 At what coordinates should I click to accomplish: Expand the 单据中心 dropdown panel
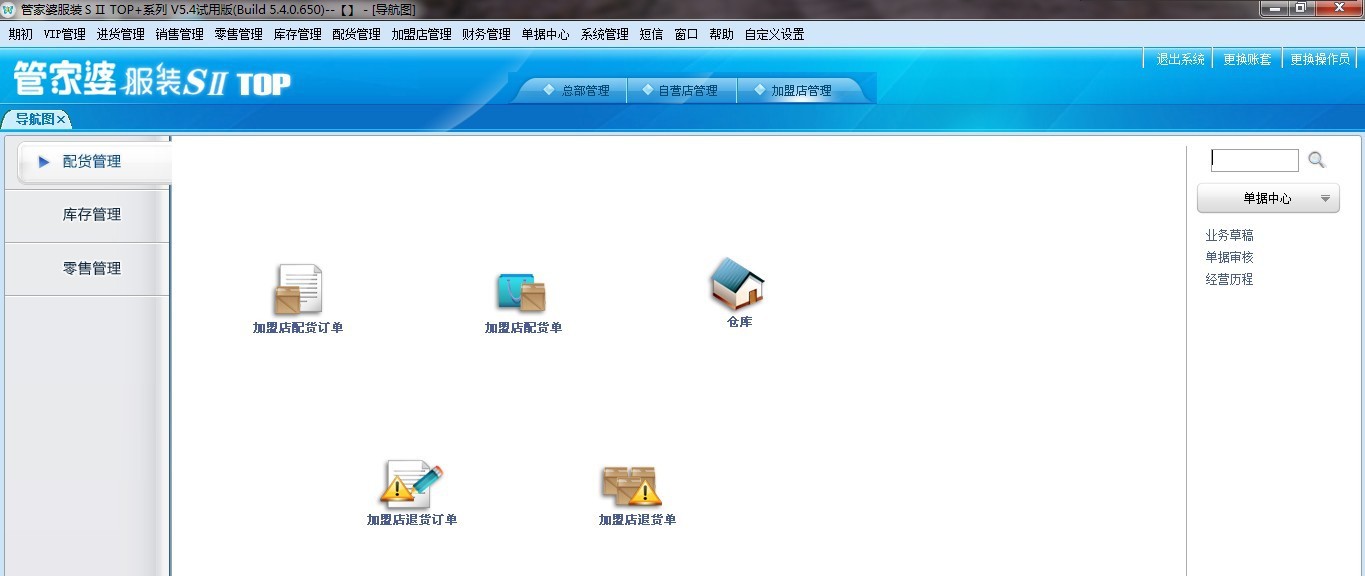point(1268,199)
